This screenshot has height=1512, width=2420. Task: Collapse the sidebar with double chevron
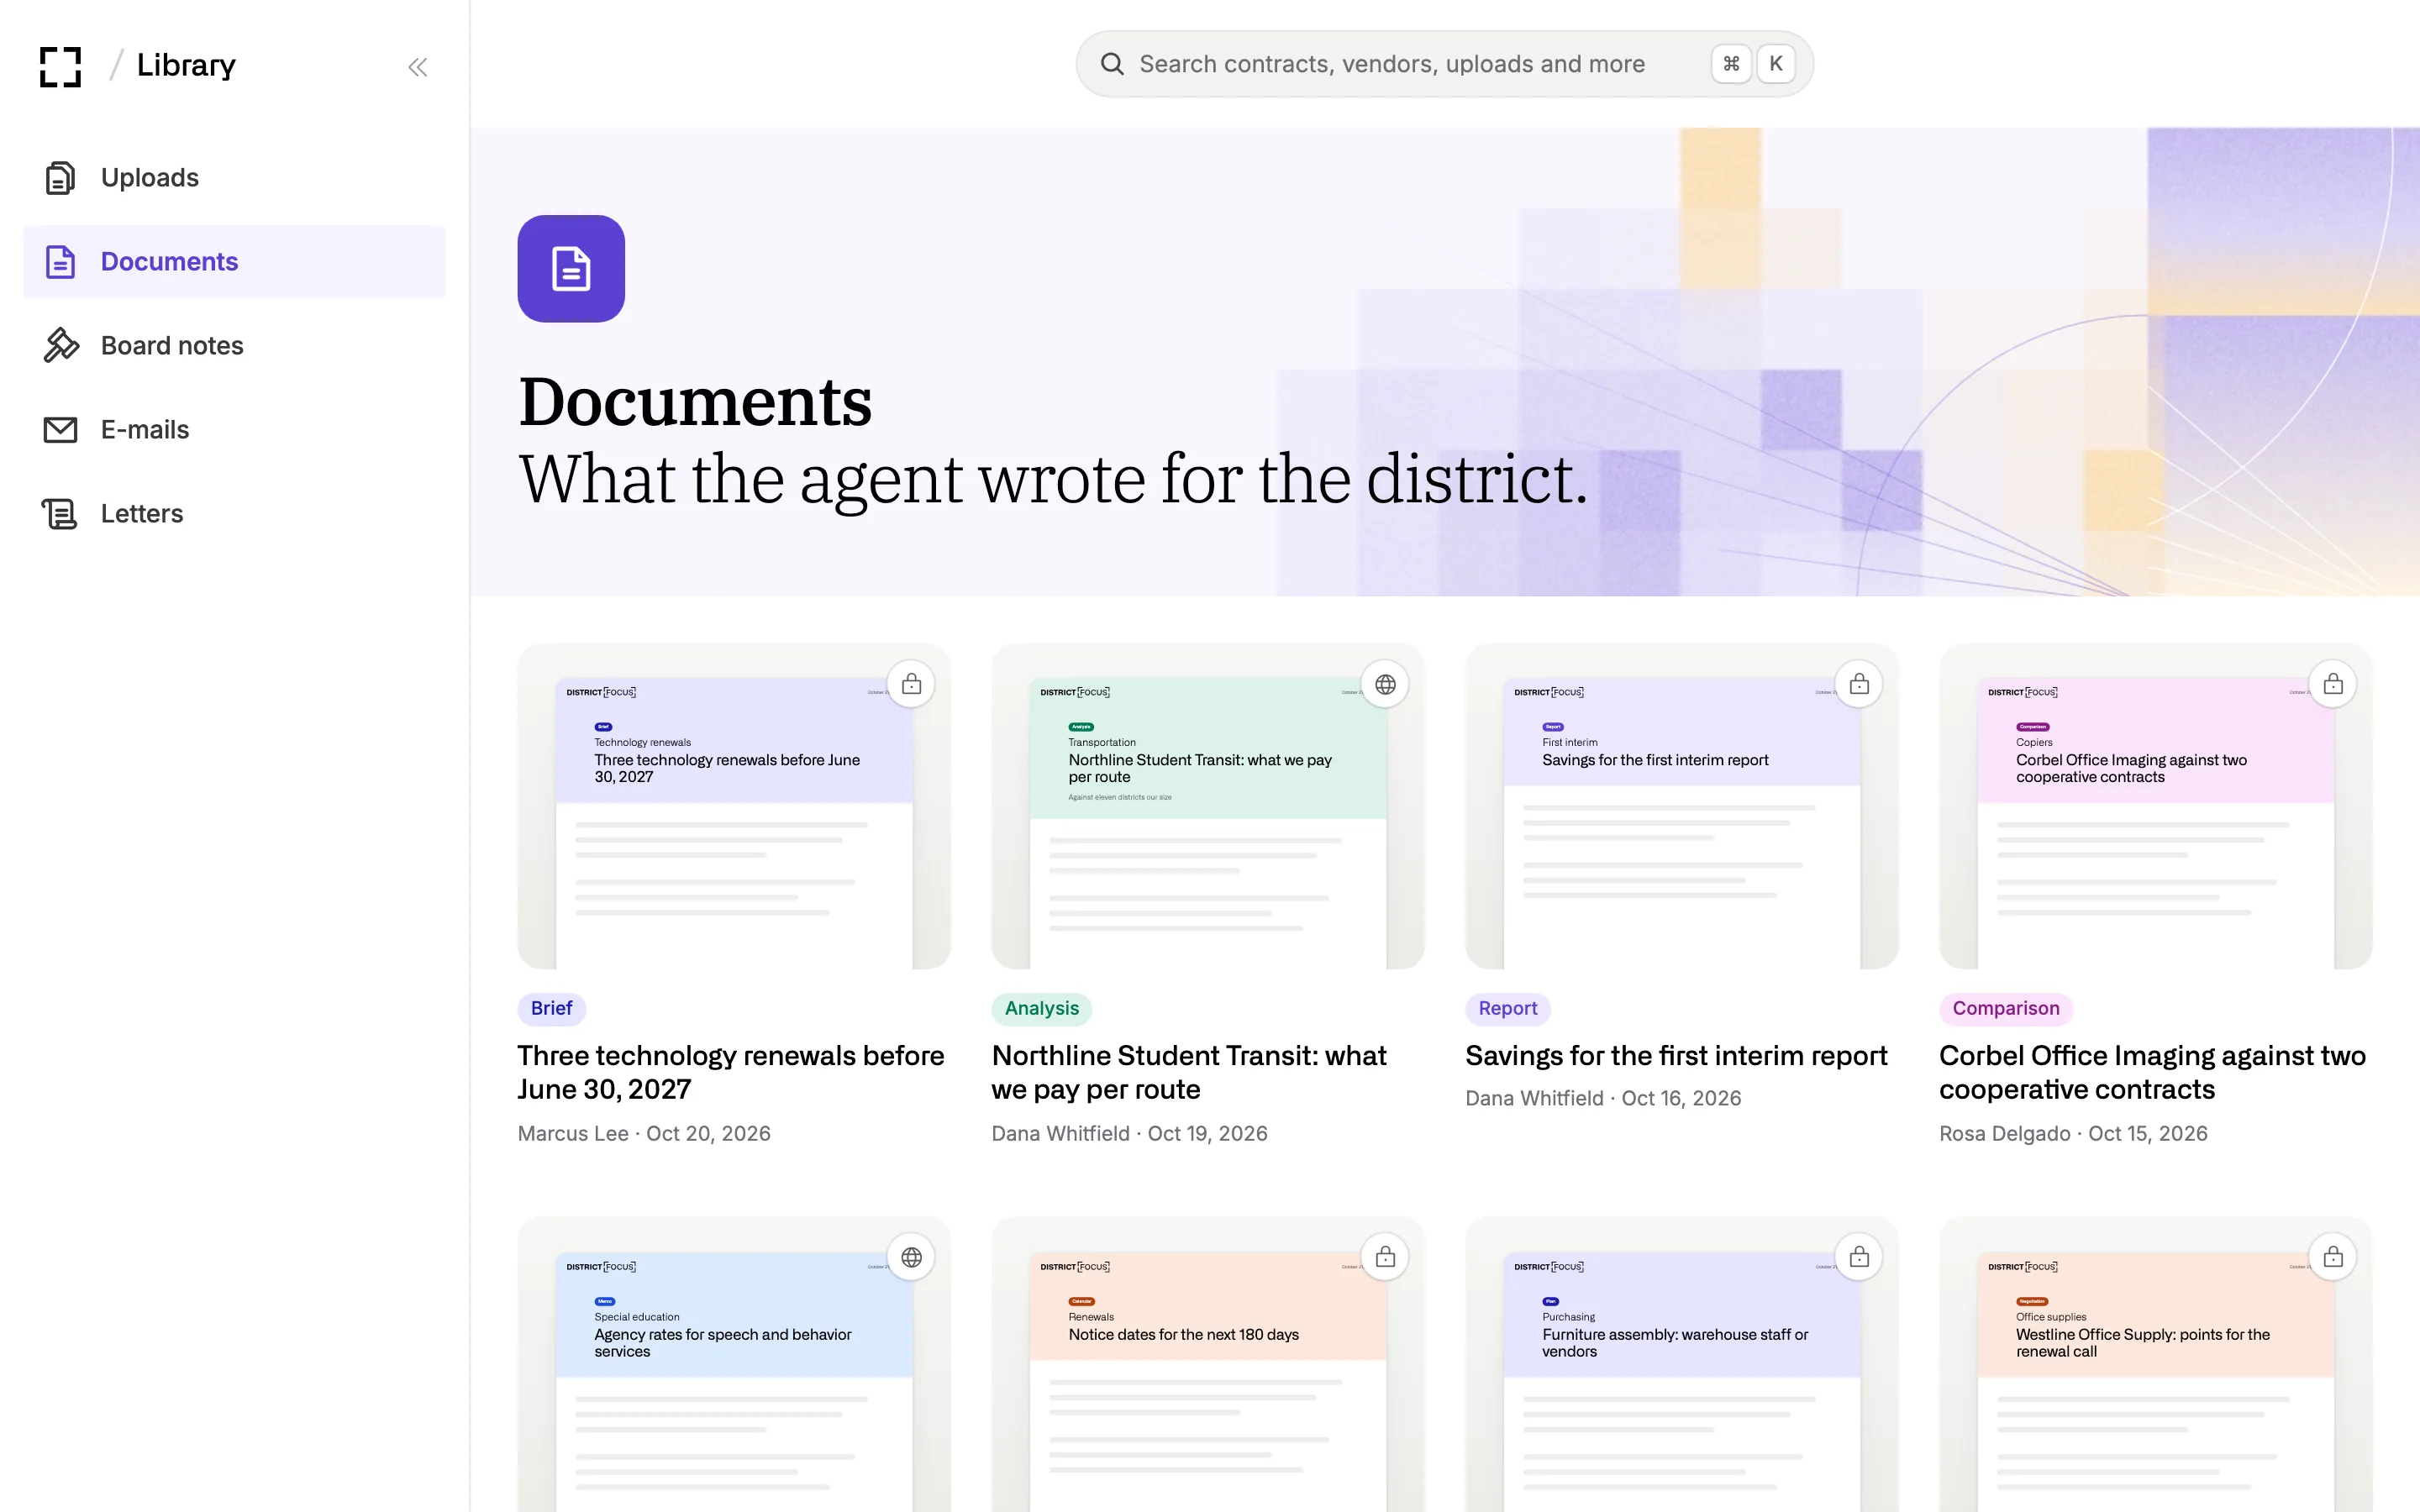pyautogui.click(x=418, y=67)
